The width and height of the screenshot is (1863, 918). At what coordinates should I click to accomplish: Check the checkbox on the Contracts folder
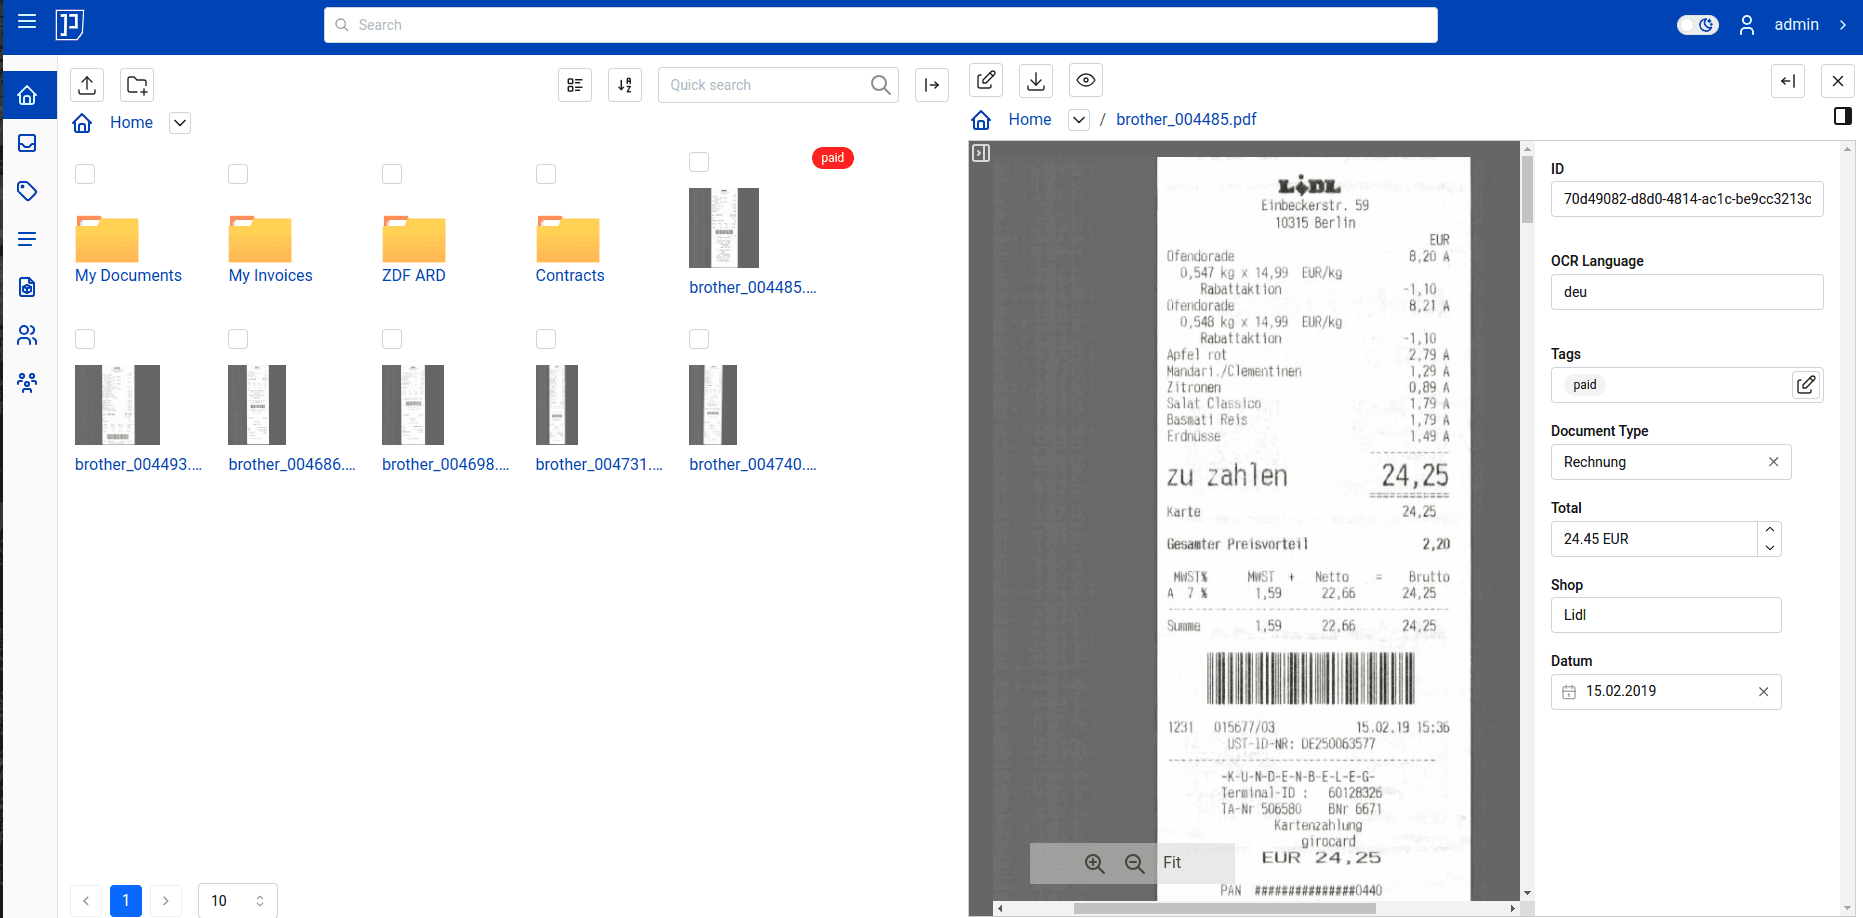click(546, 173)
